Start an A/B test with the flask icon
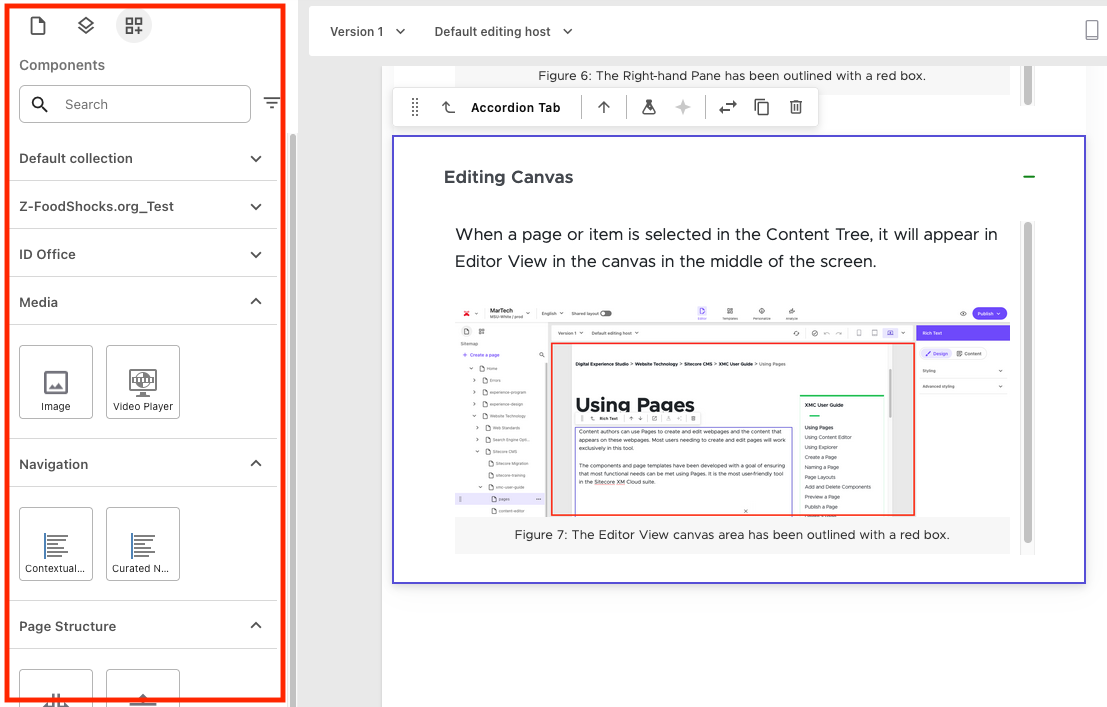 (647, 107)
